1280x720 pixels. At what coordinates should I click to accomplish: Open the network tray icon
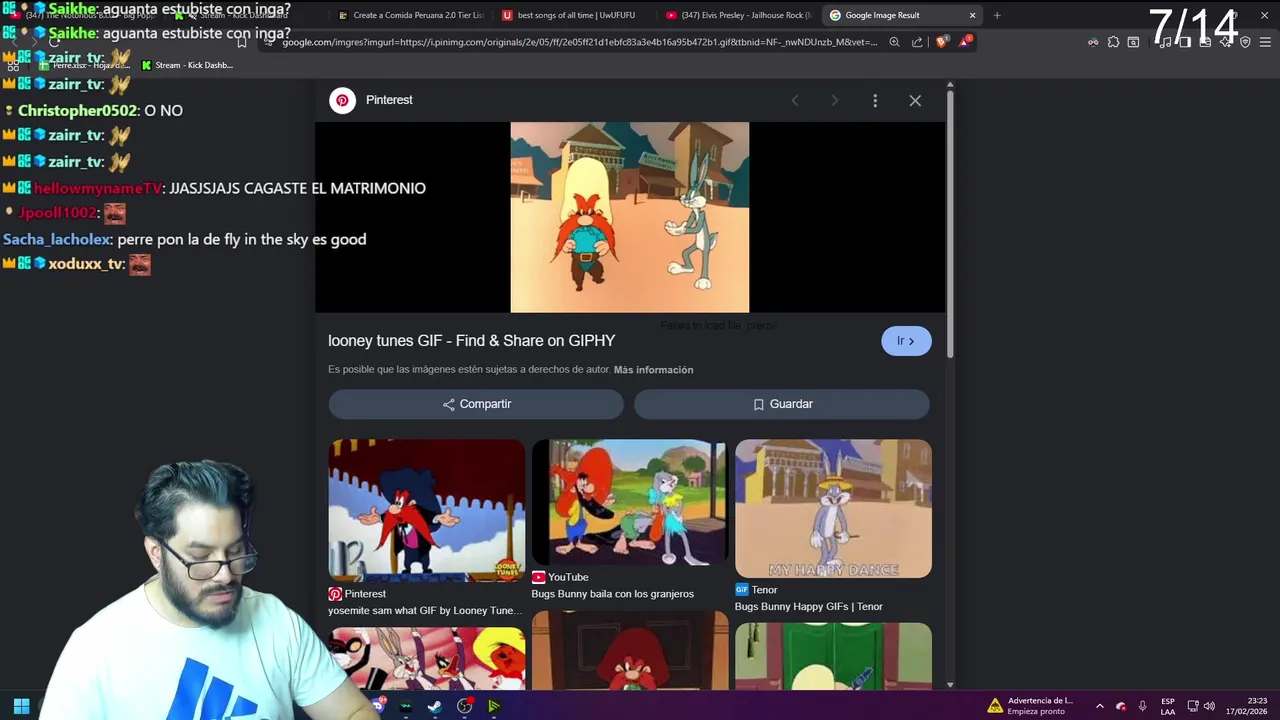coord(1193,706)
